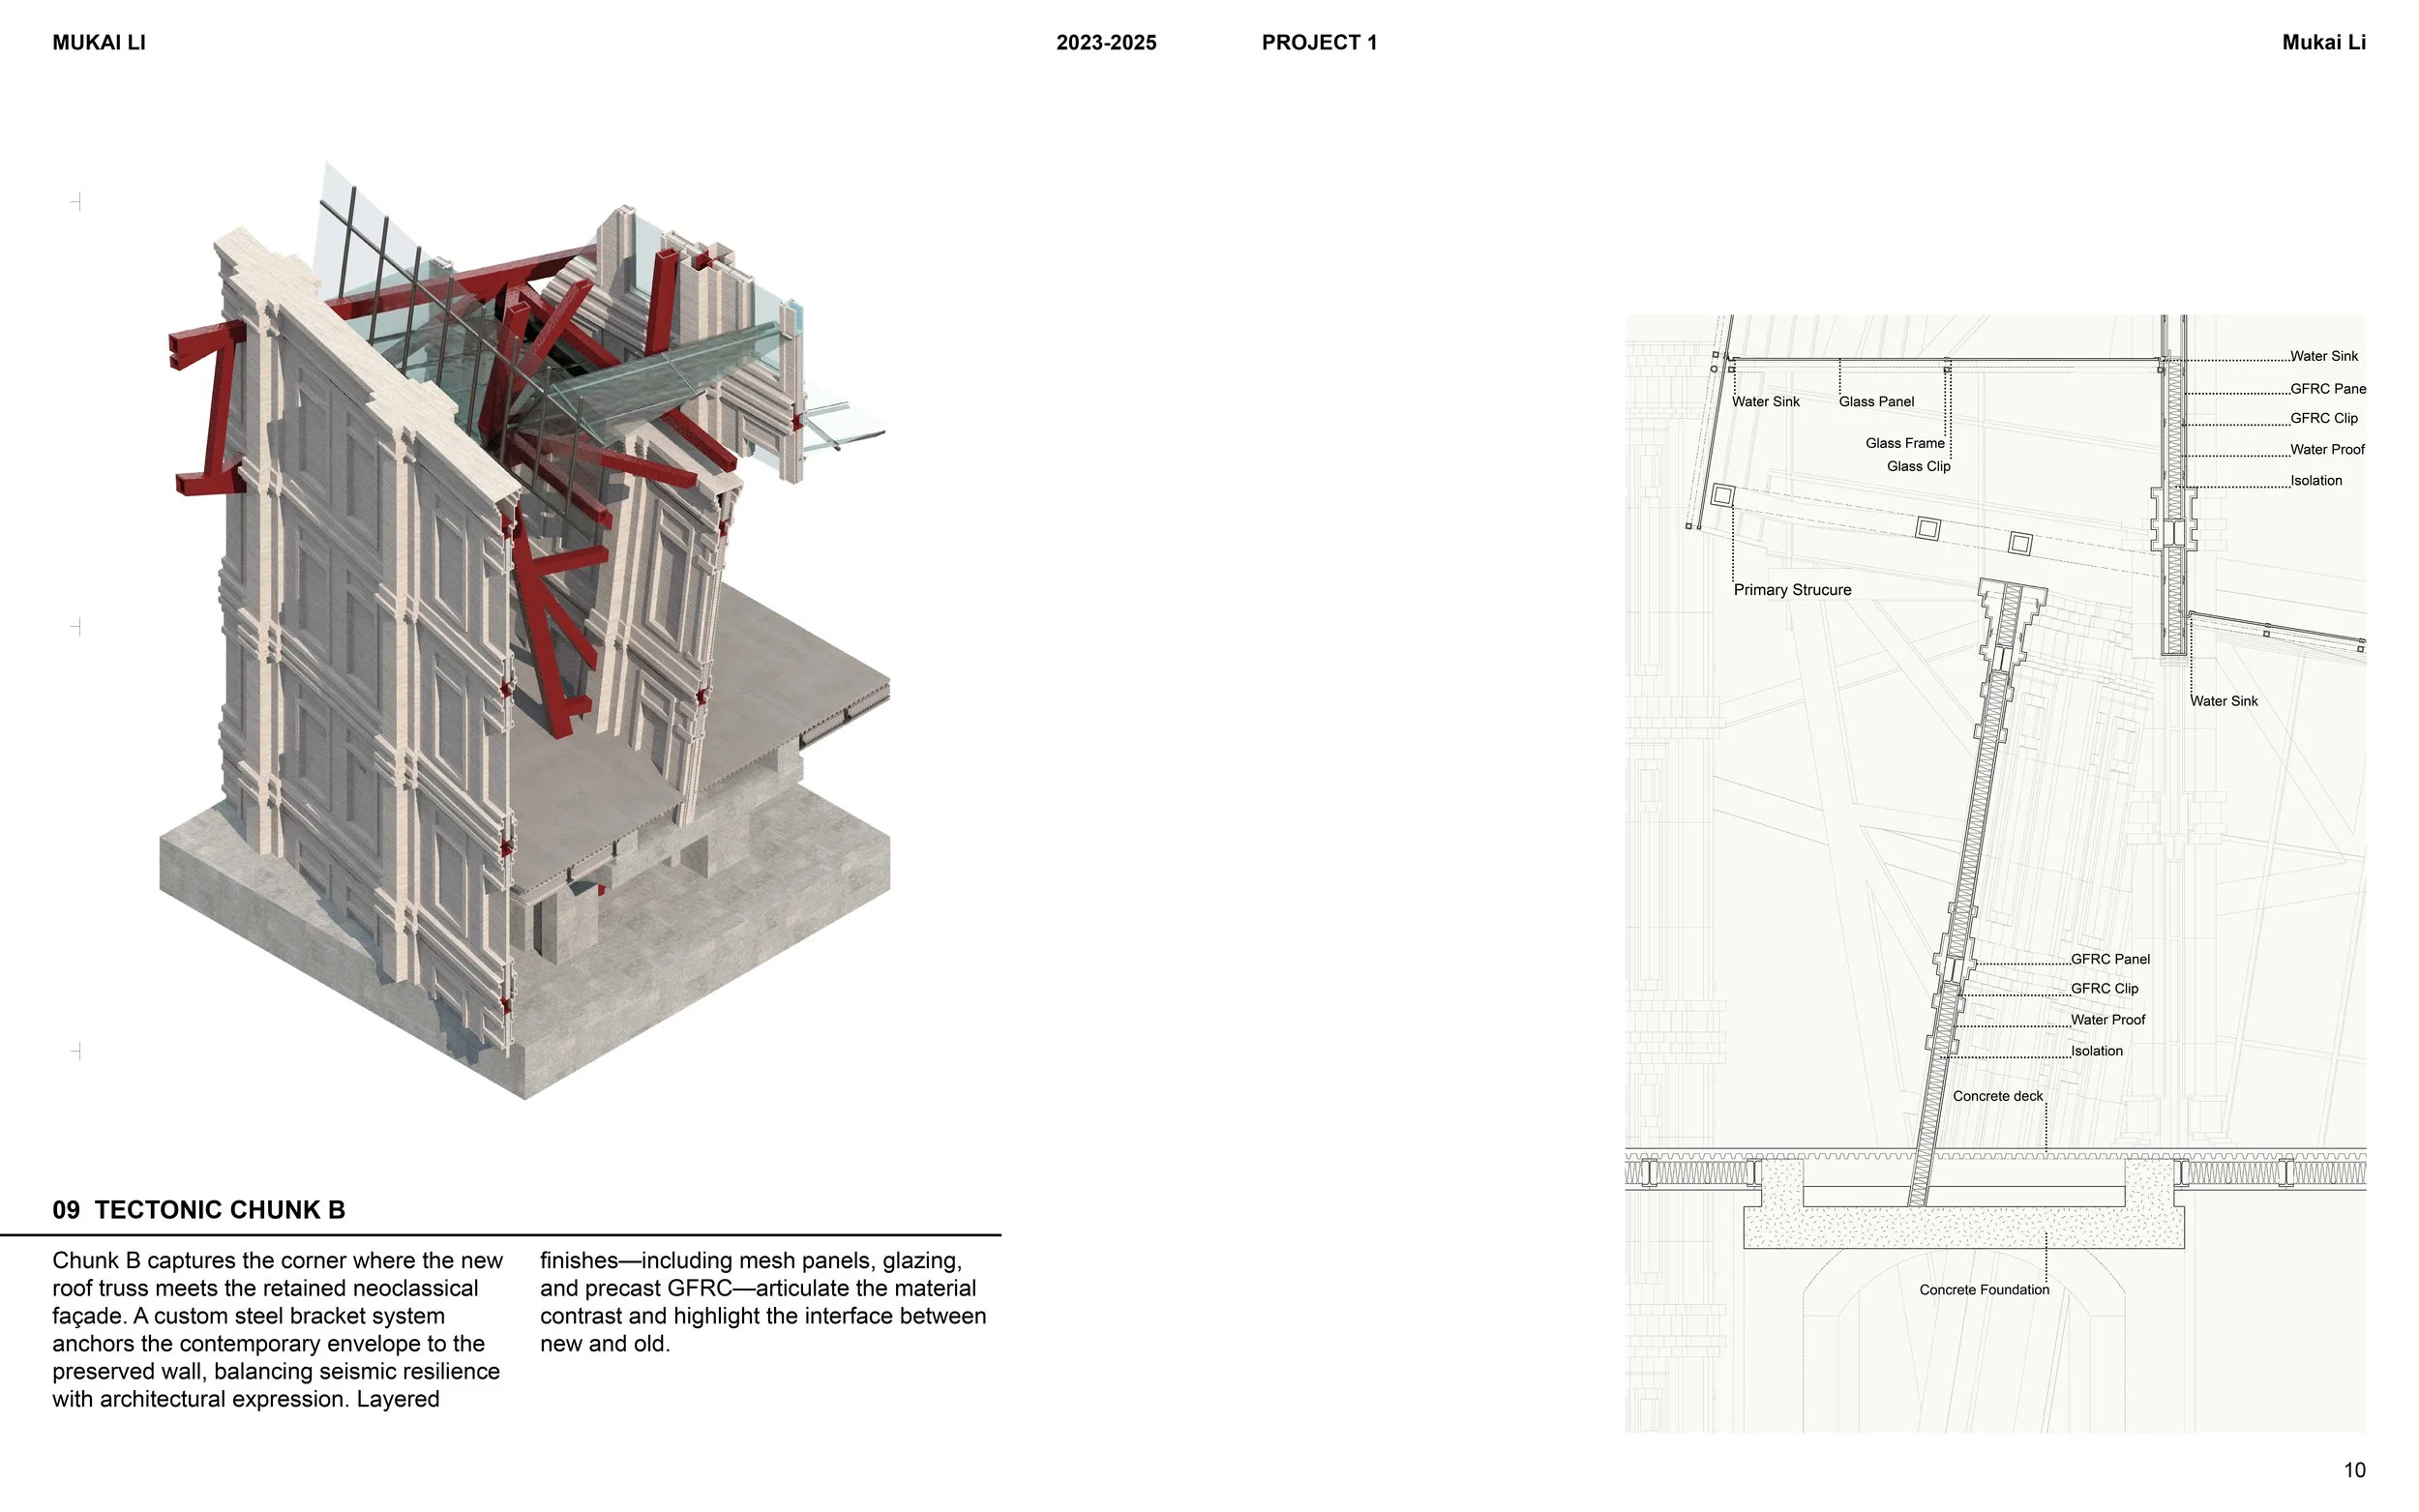Click the MUKAI LI header text top-left

[99, 43]
